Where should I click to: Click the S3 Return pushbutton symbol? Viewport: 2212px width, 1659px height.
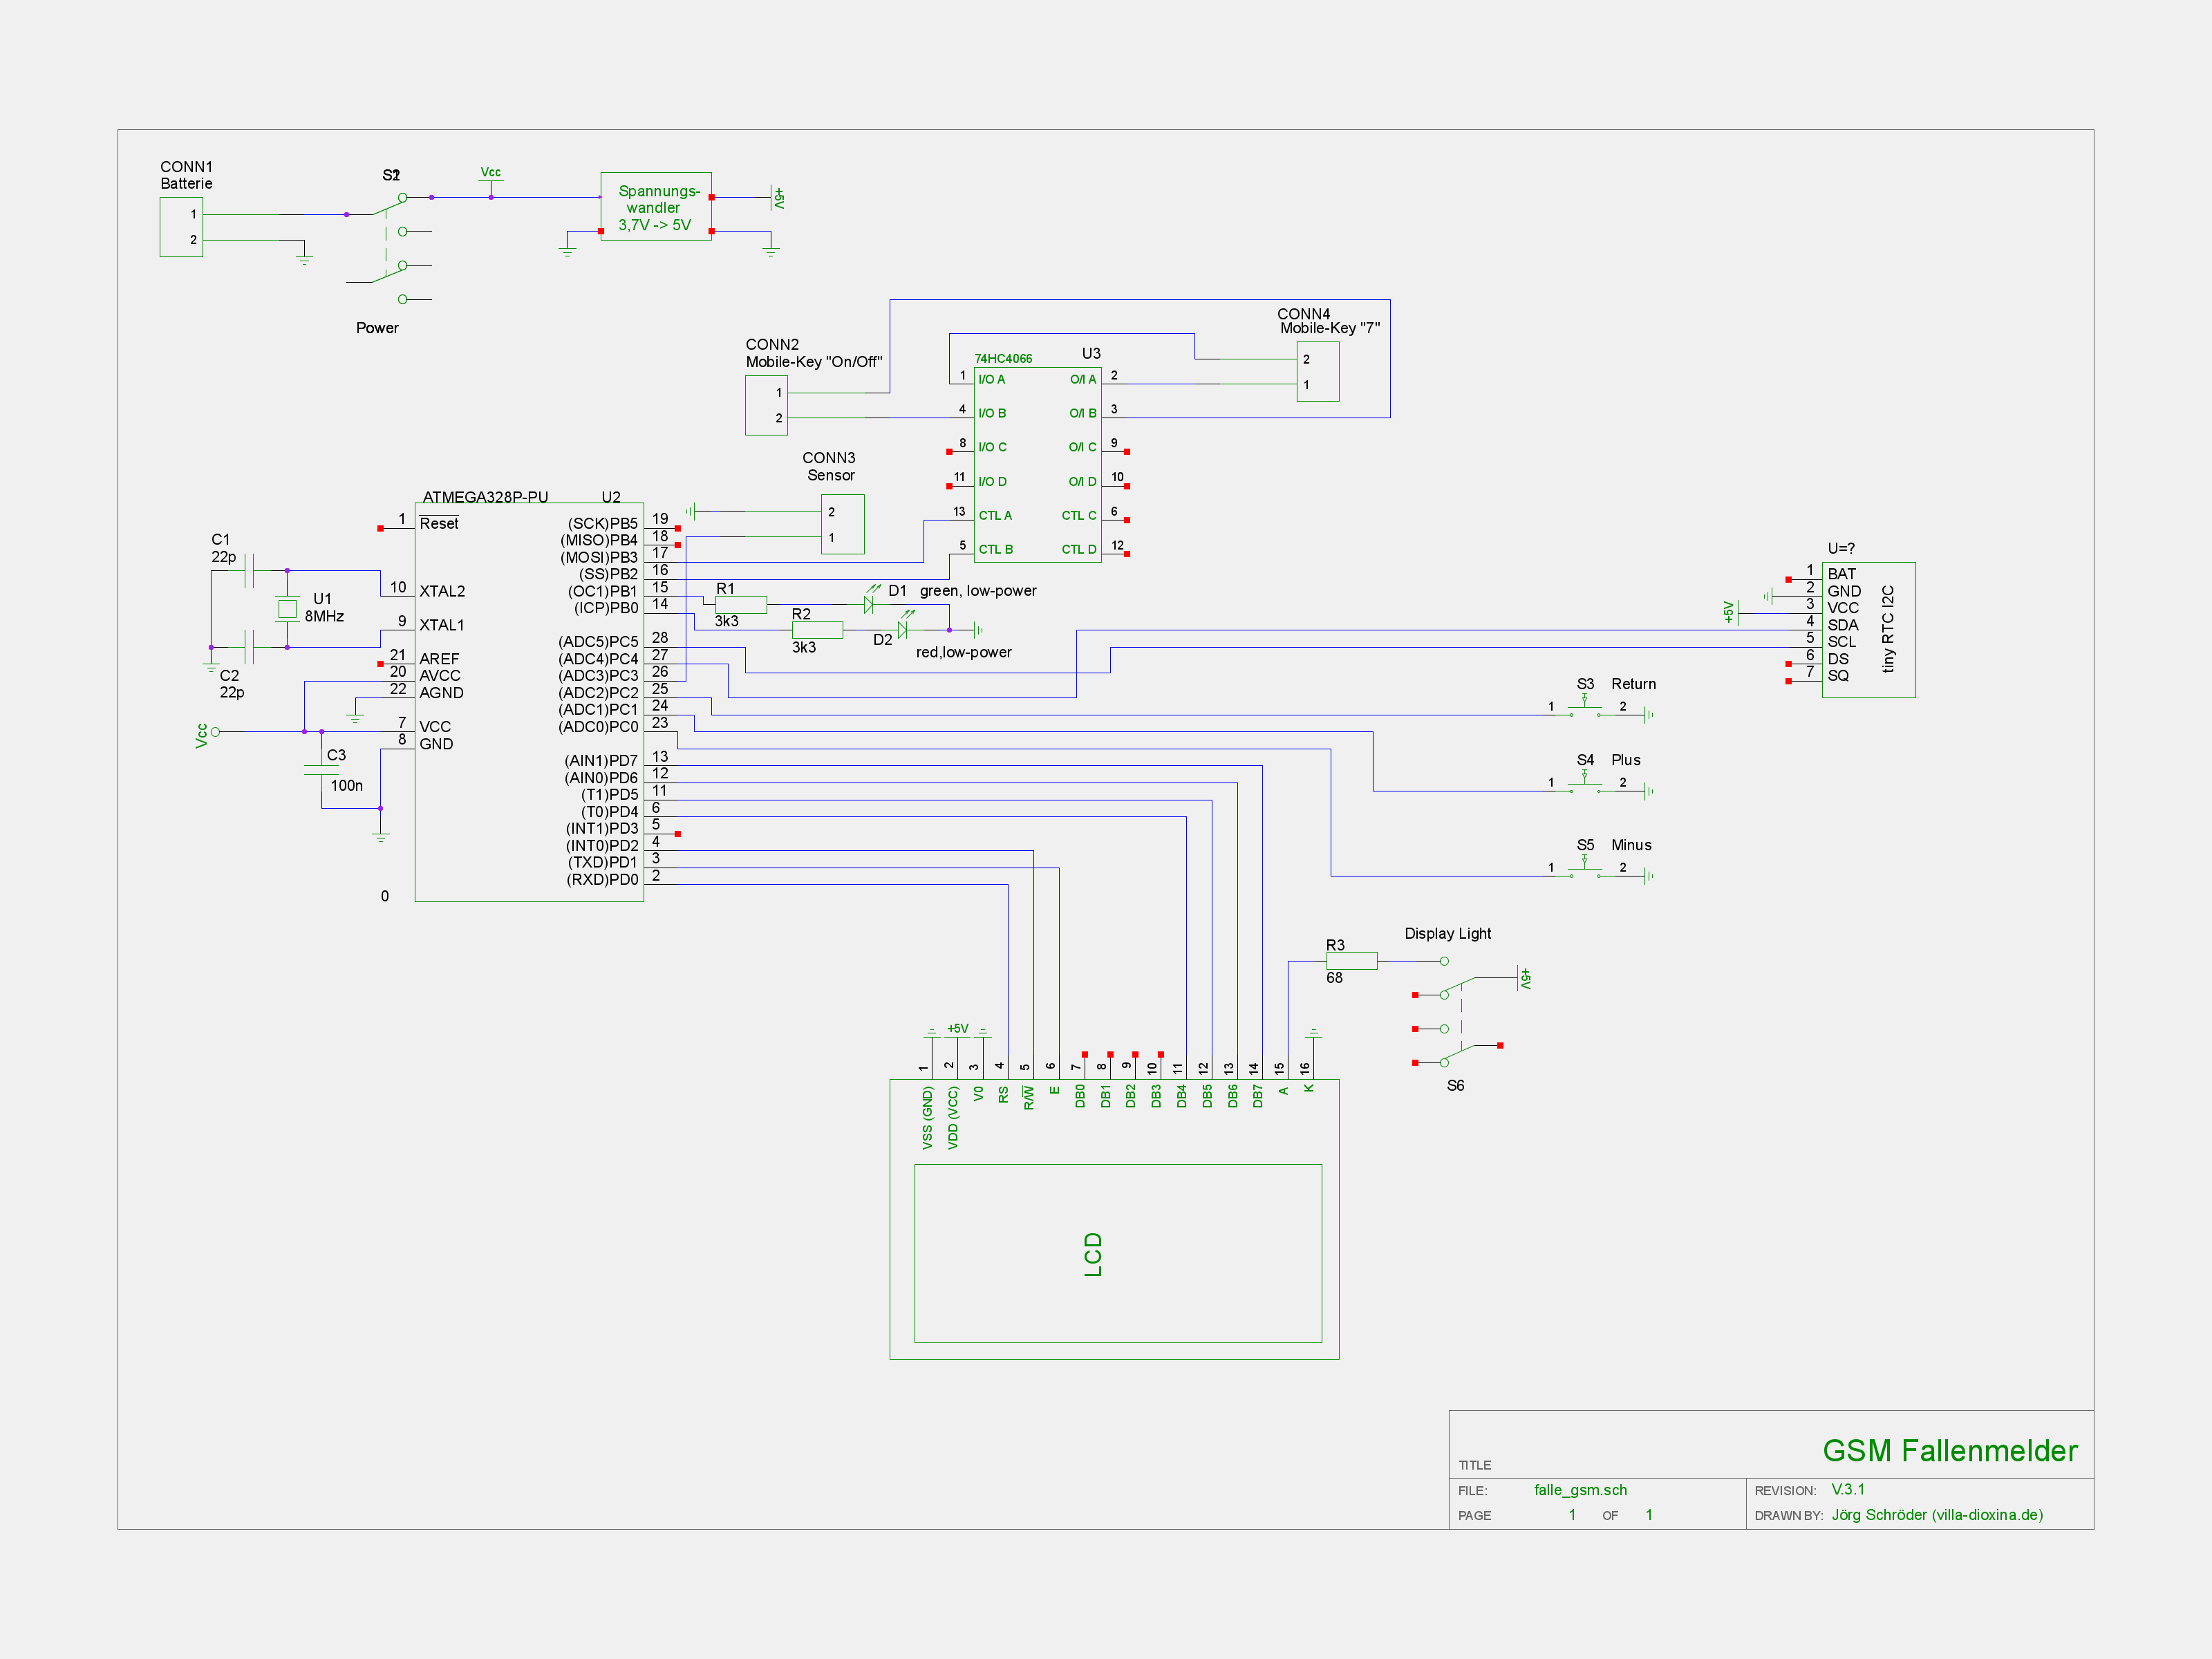(1585, 711)
